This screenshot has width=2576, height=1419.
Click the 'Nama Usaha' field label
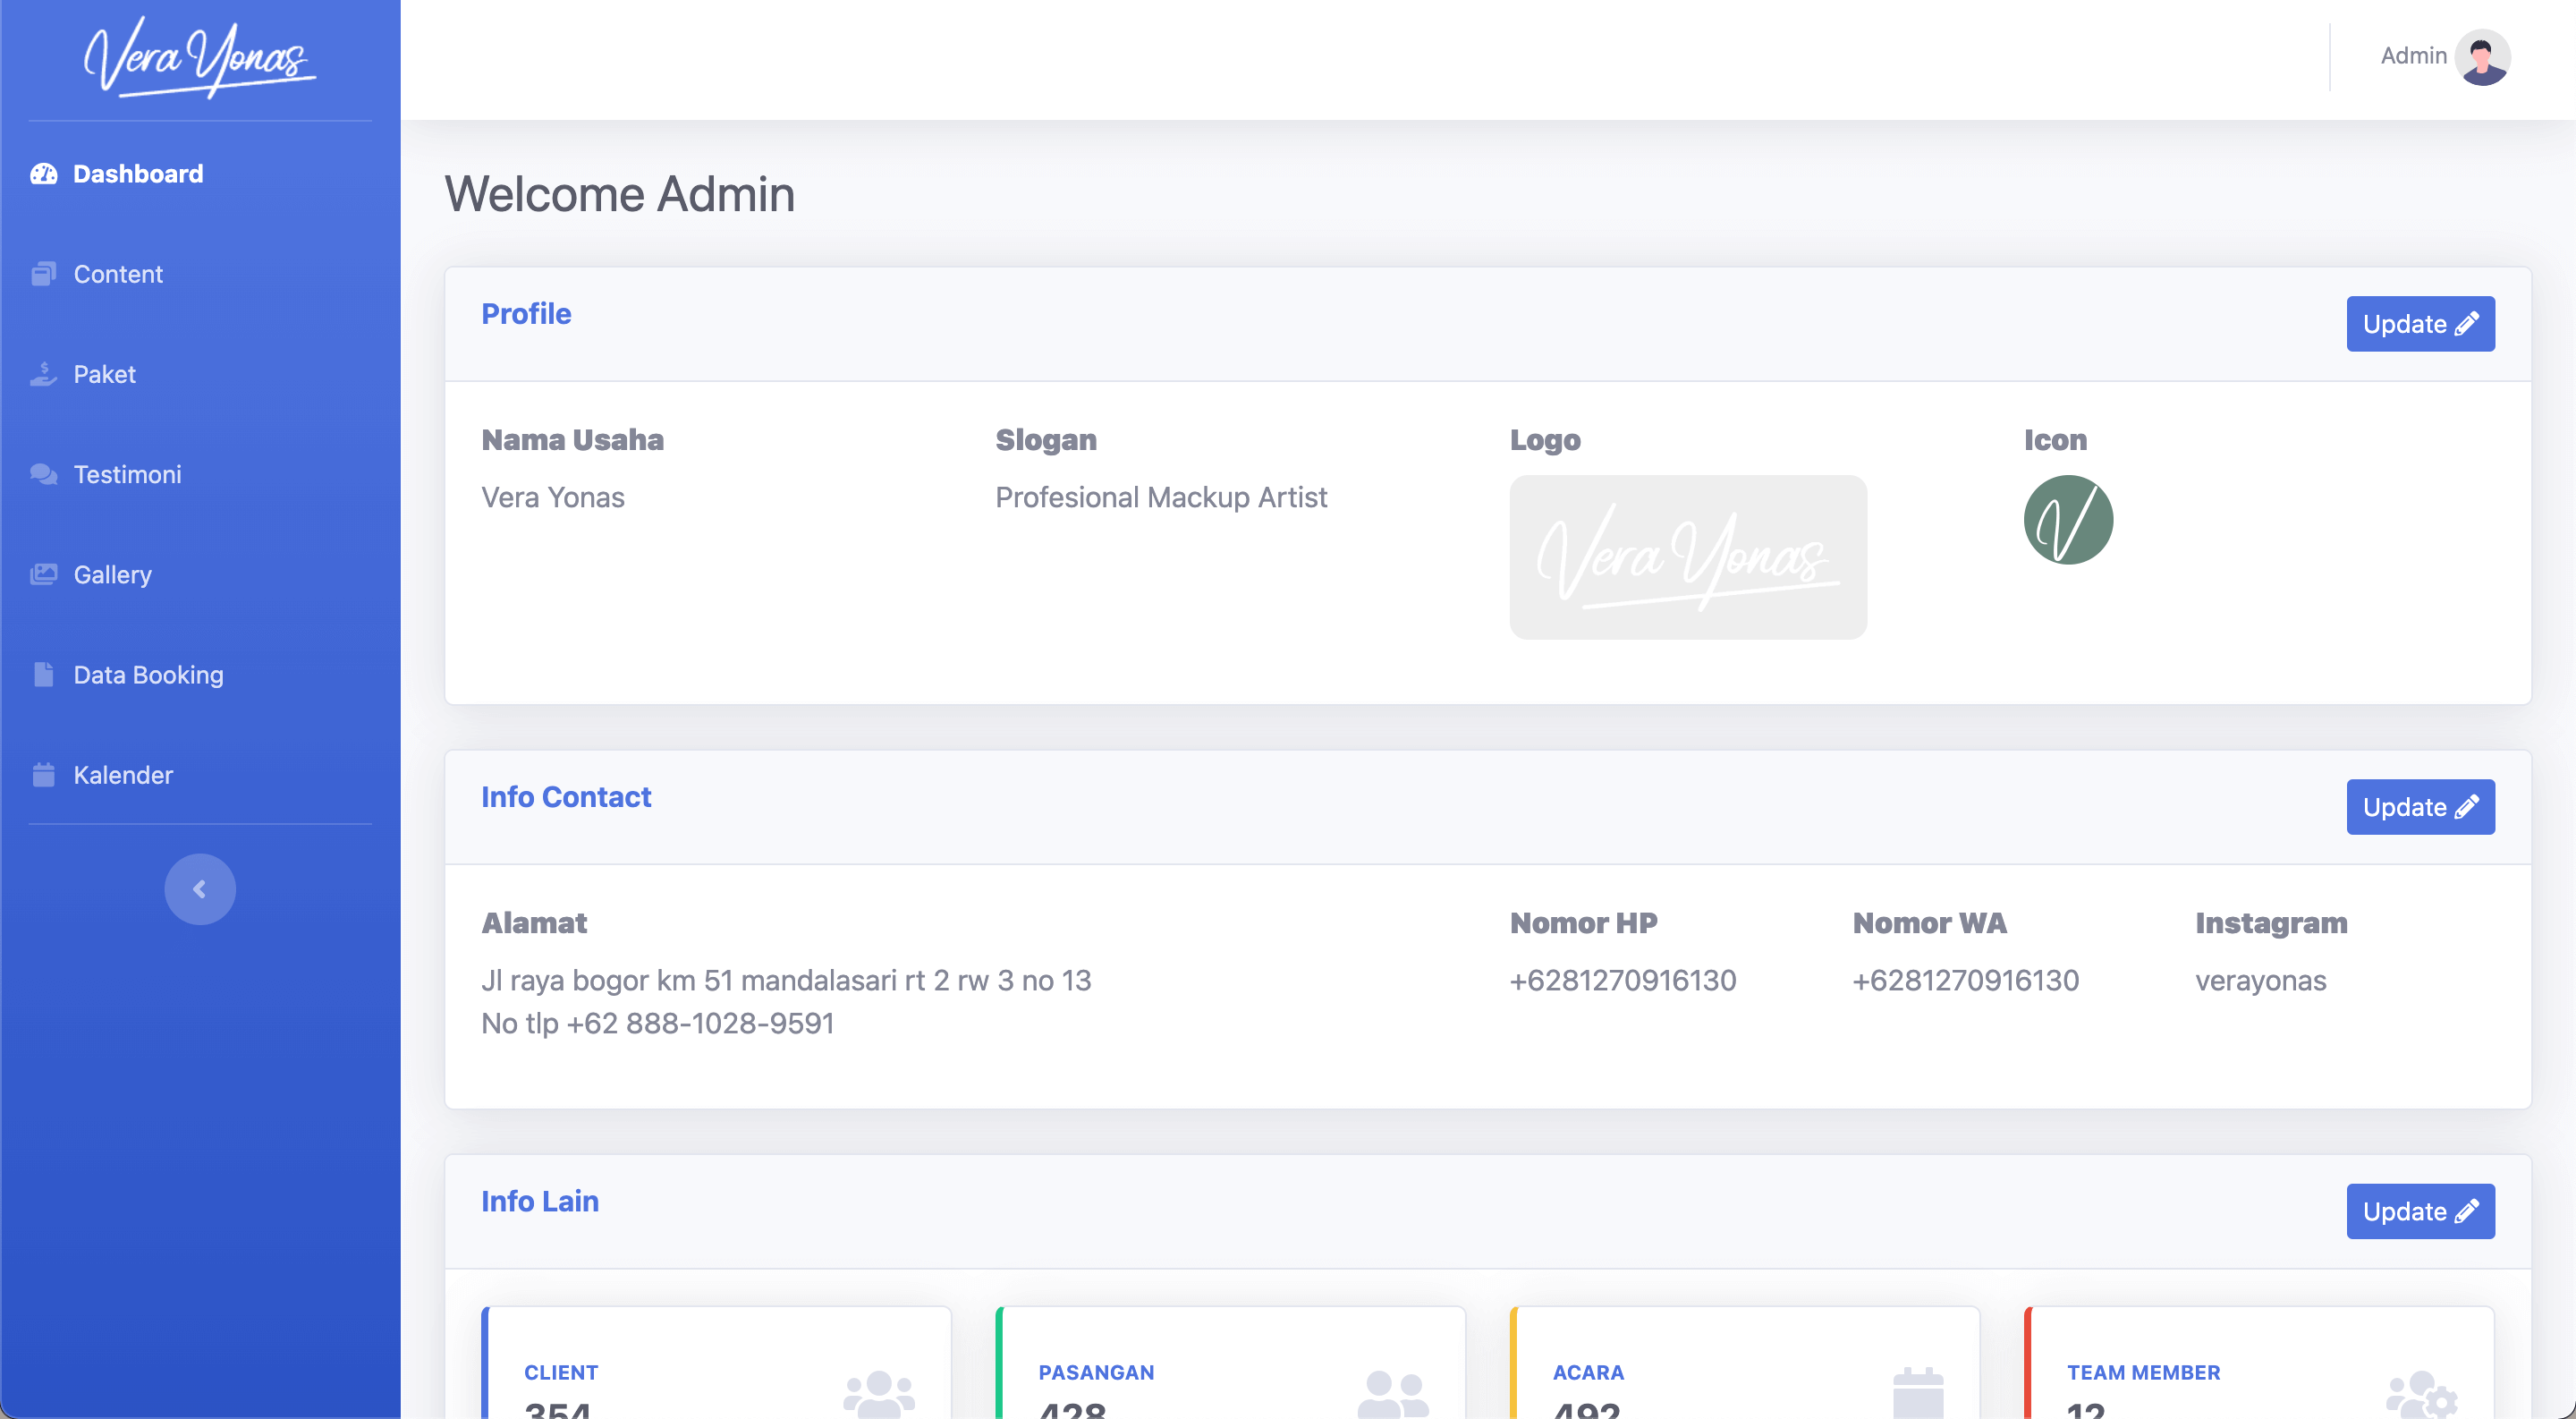click(x=572, y=440)
